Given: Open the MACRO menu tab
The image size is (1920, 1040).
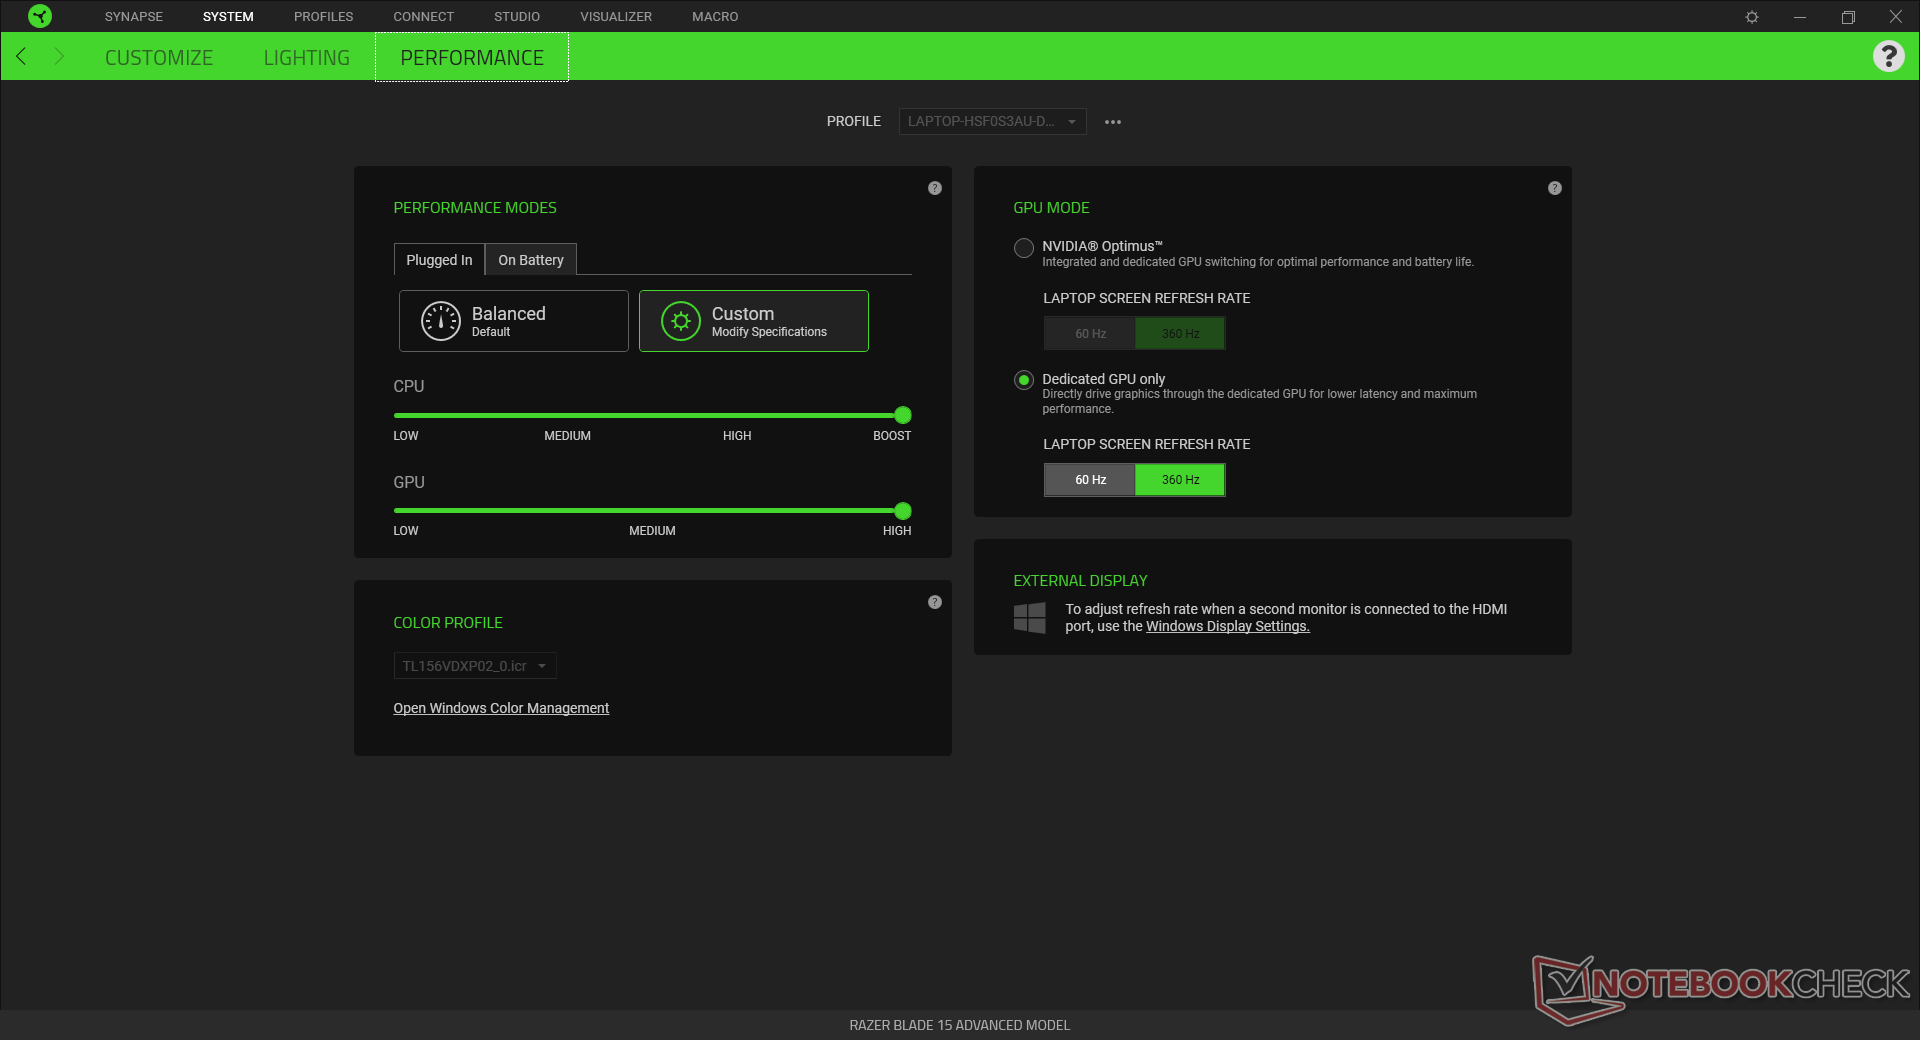Looking at the screenshot, I should (715, 17).
